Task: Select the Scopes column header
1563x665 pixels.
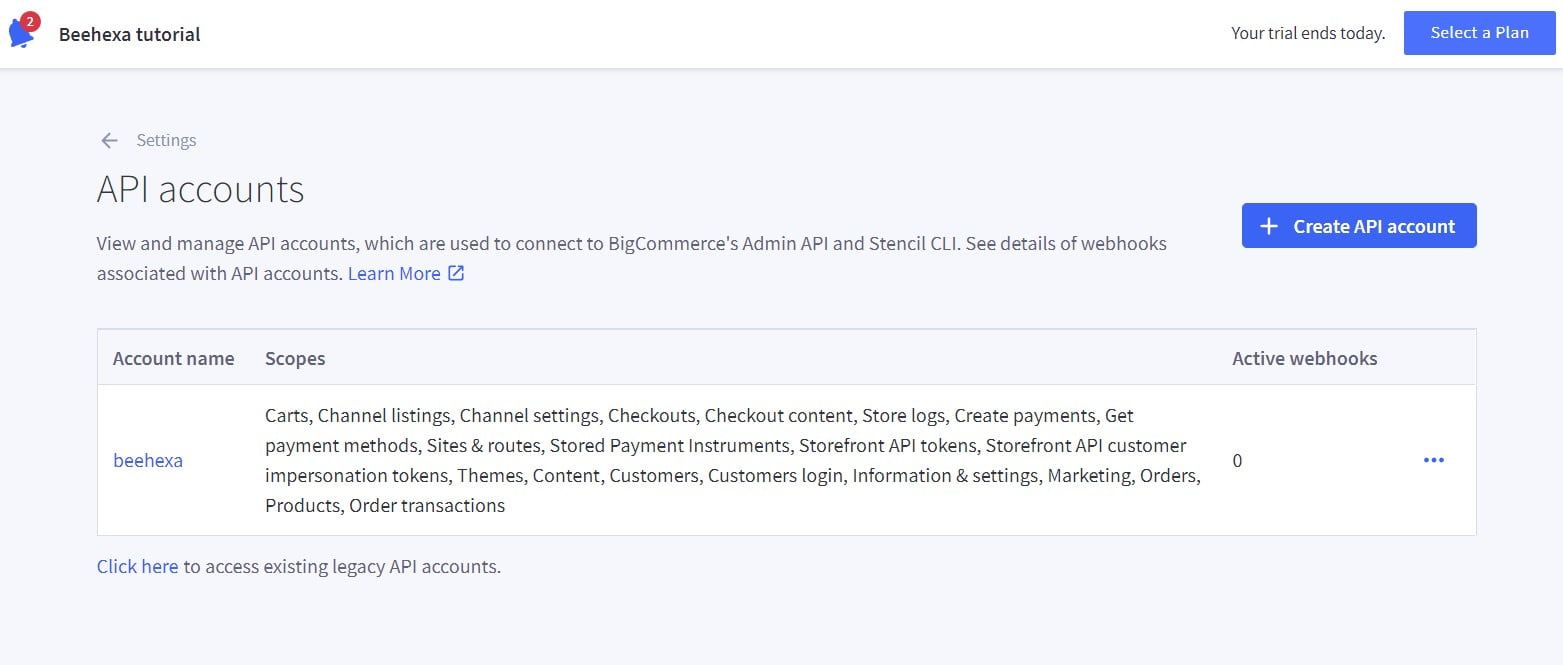Action: coord(295,357)
